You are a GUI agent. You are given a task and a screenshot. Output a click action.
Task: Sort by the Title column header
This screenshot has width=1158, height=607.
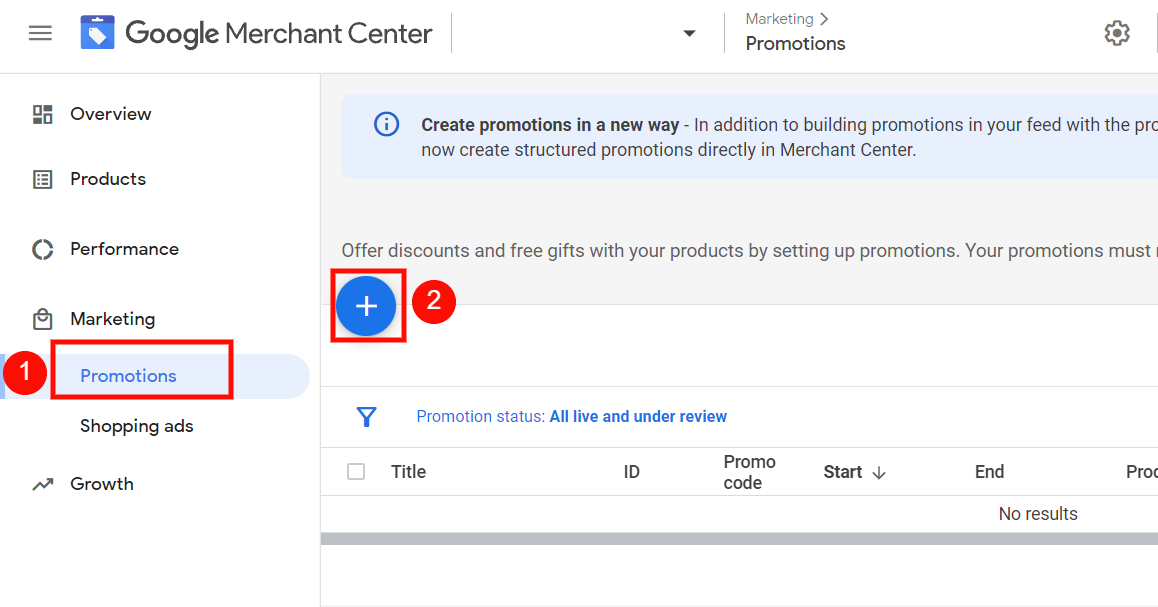click(408, 472)
